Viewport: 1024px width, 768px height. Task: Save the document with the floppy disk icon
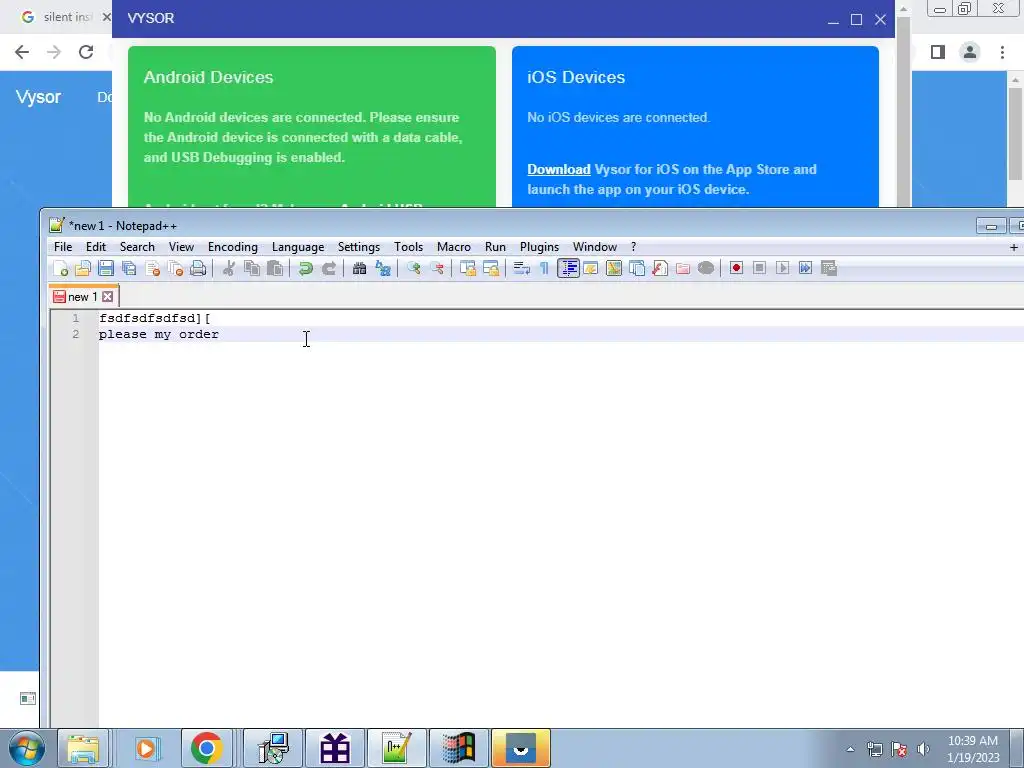[x=106, y=268]
